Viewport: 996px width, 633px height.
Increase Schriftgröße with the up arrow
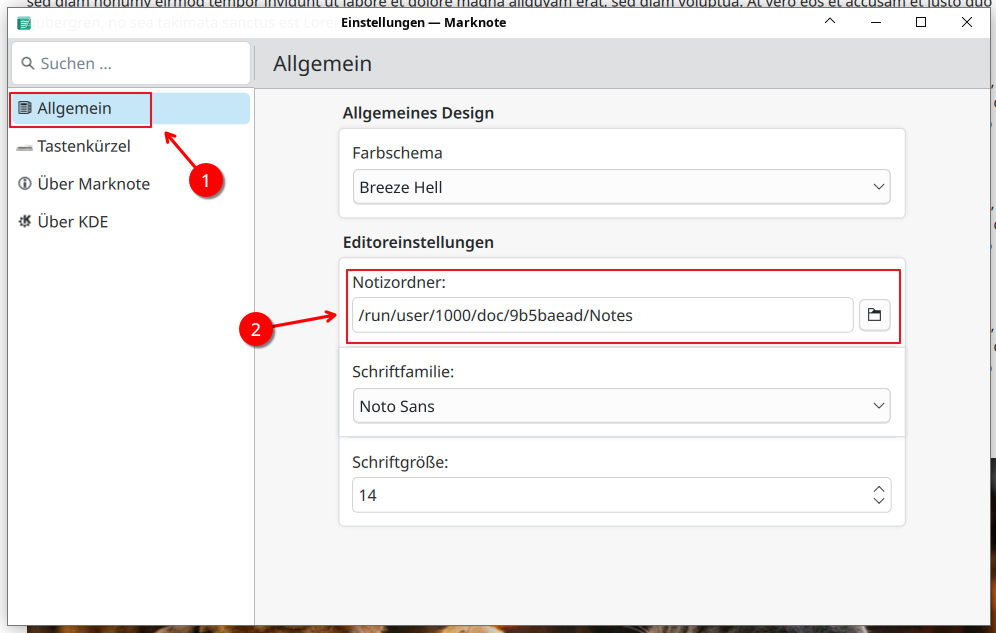tap(878, 489)
